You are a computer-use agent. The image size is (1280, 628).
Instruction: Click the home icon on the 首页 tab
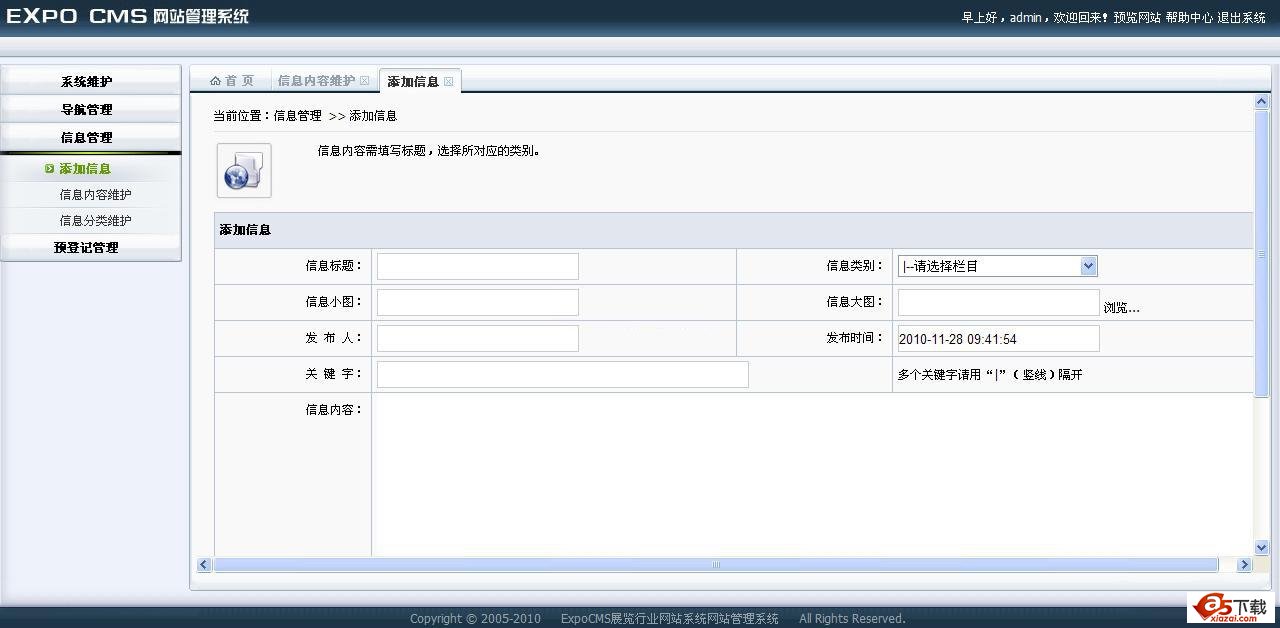point(215,81)
